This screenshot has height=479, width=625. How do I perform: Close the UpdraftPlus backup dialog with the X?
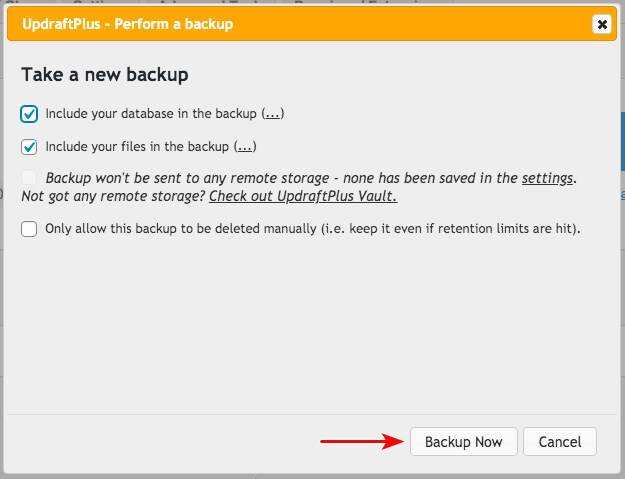tap(601, 24)
